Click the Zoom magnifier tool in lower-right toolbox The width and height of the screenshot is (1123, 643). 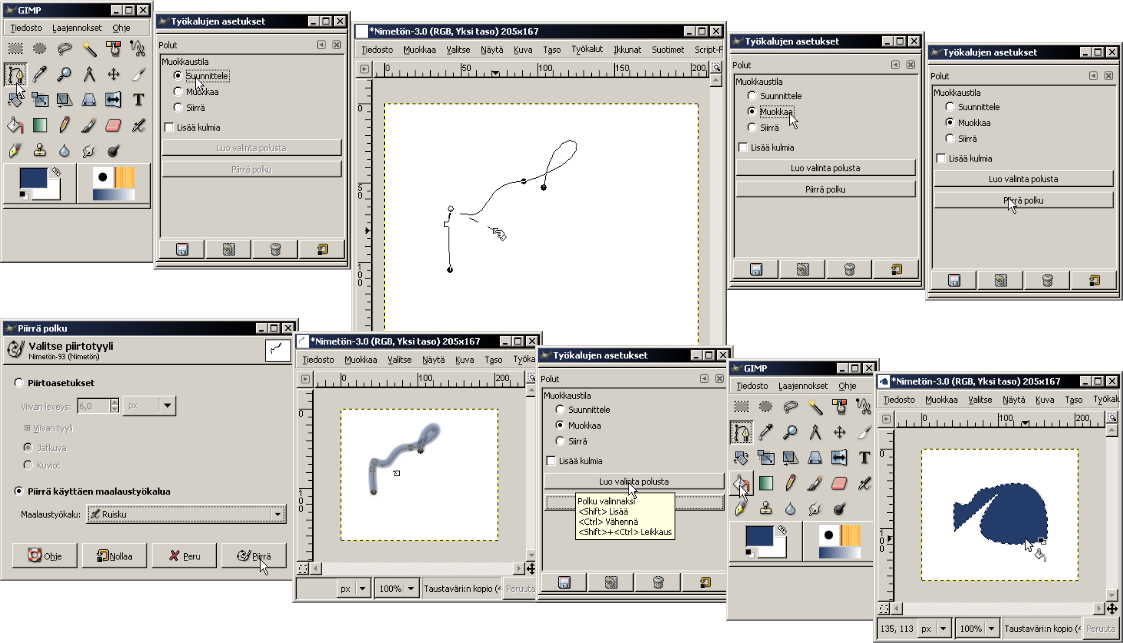tap(790, 432)
